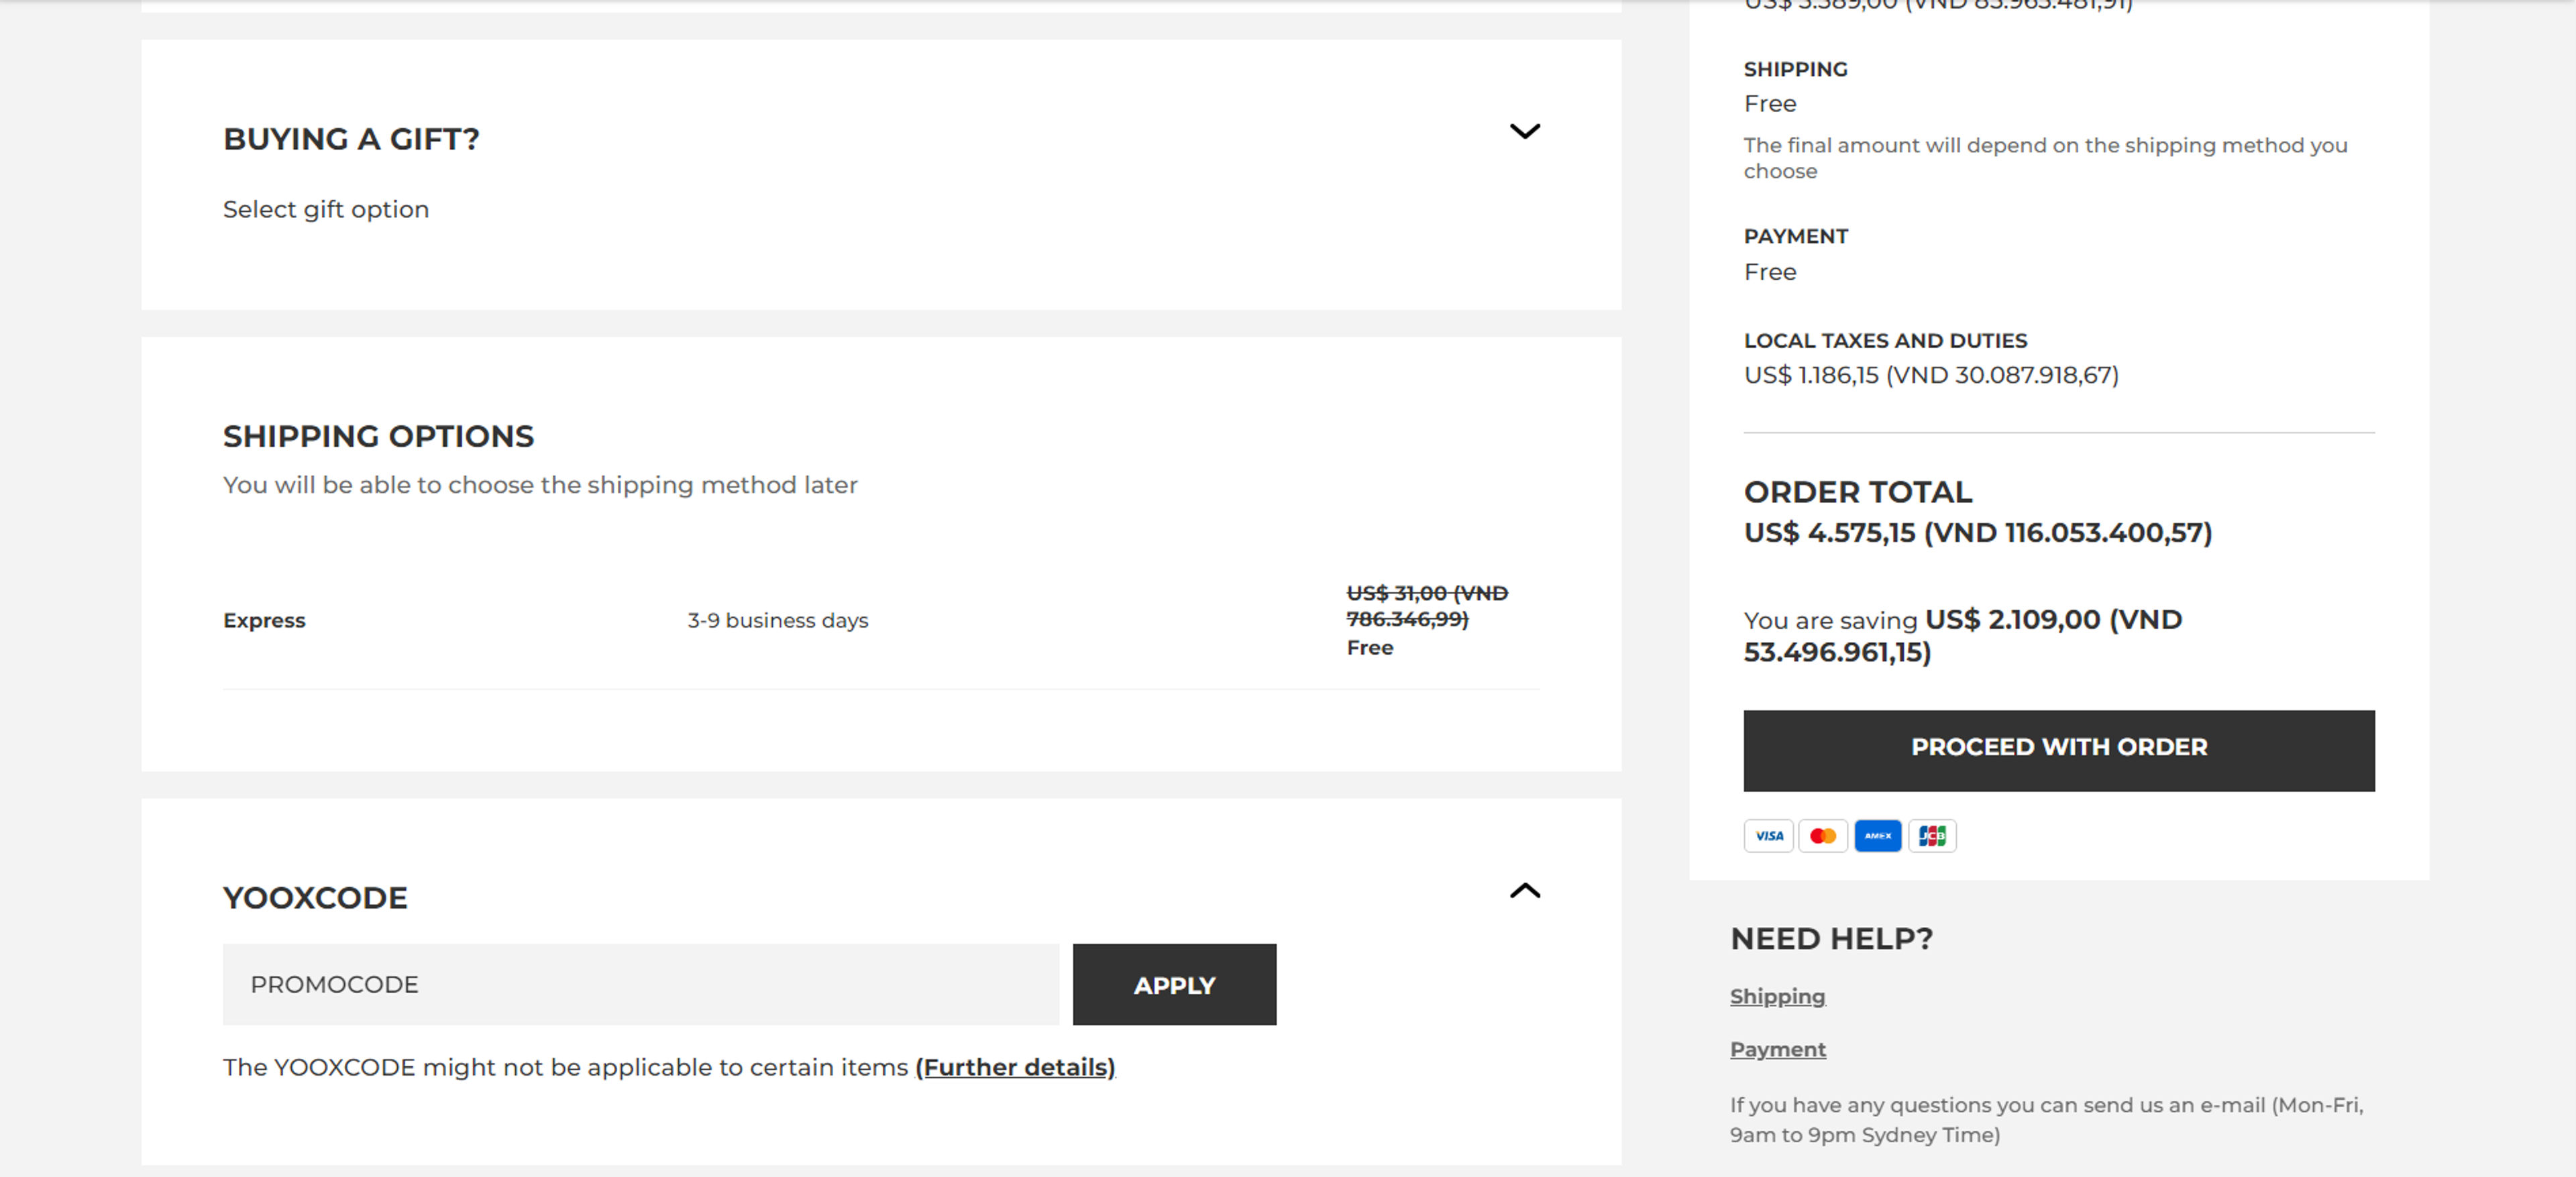Viewport: 2576px width, 1177px height.
Task: Click the SHIPPING label in order summary
Action: (1796, 69)
